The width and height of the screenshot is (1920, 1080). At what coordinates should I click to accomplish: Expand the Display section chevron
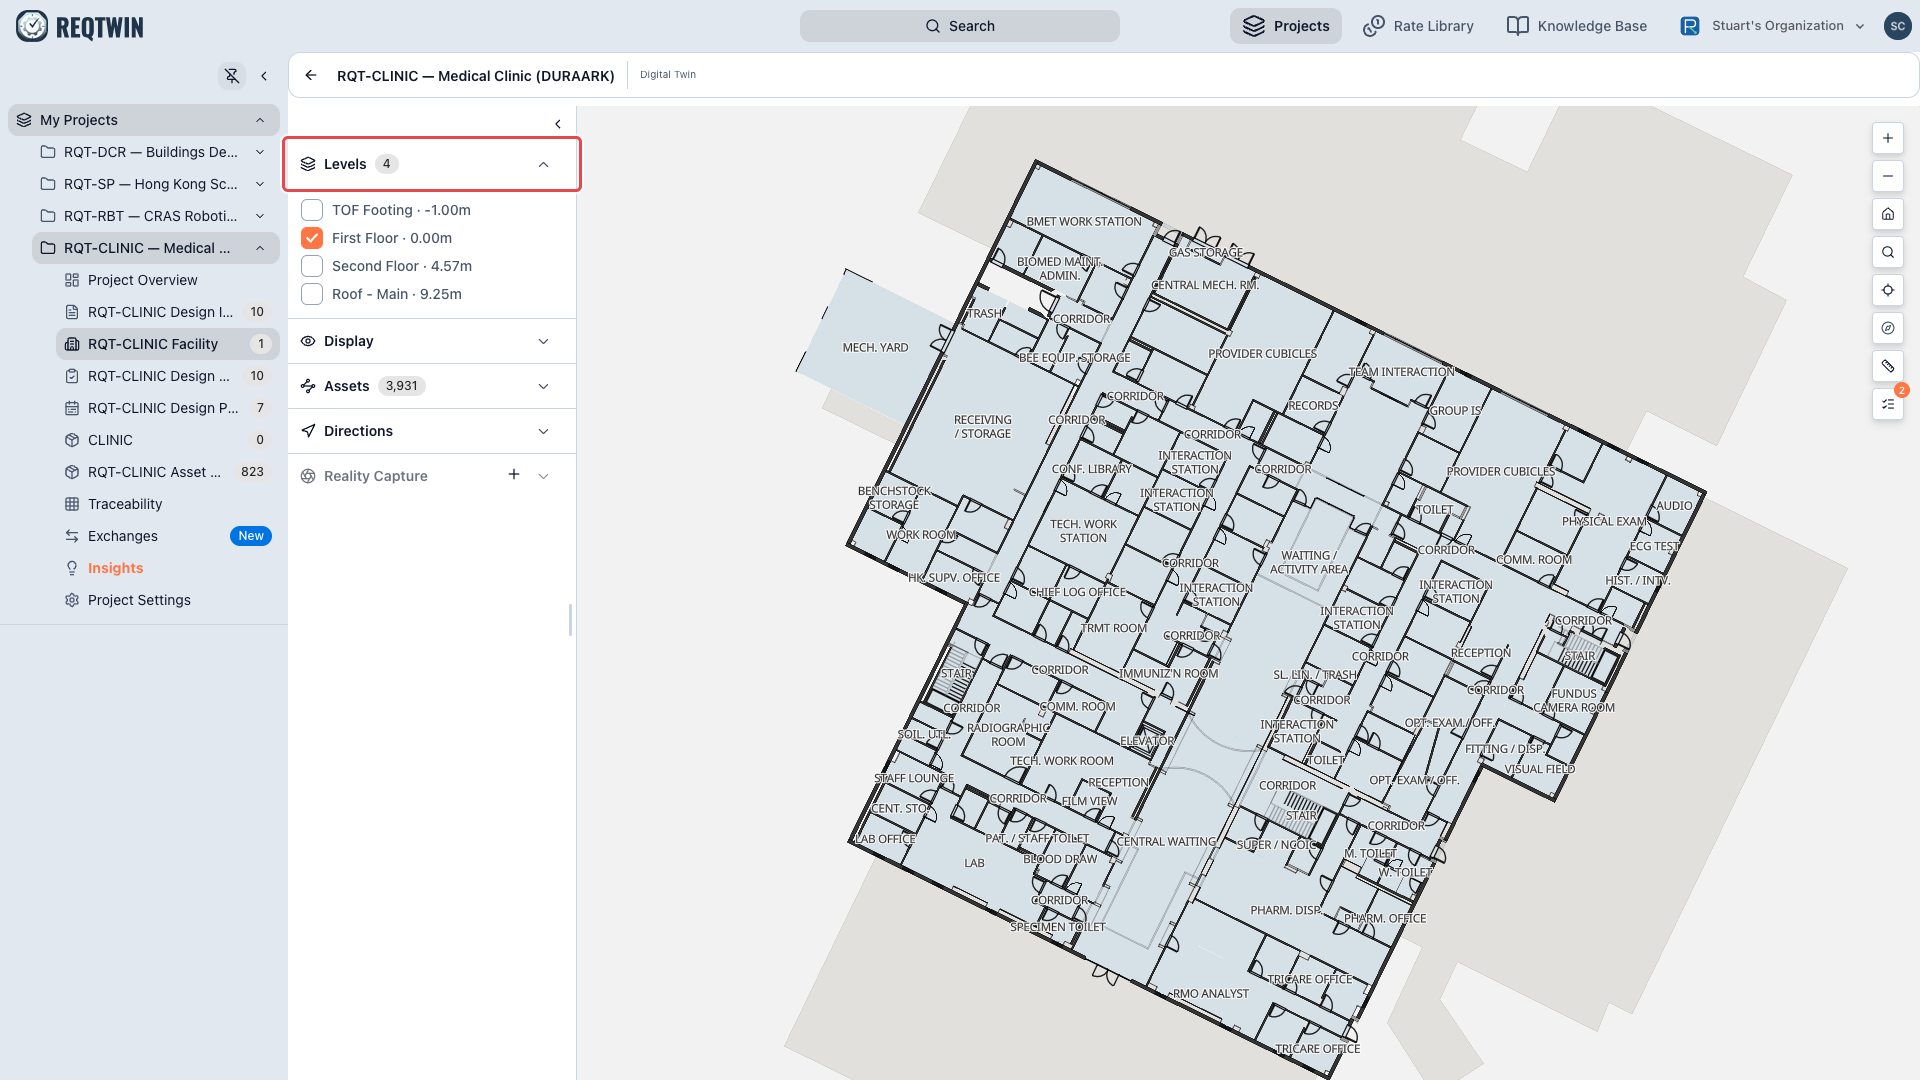pyautogui.click(x=544, y=341)
